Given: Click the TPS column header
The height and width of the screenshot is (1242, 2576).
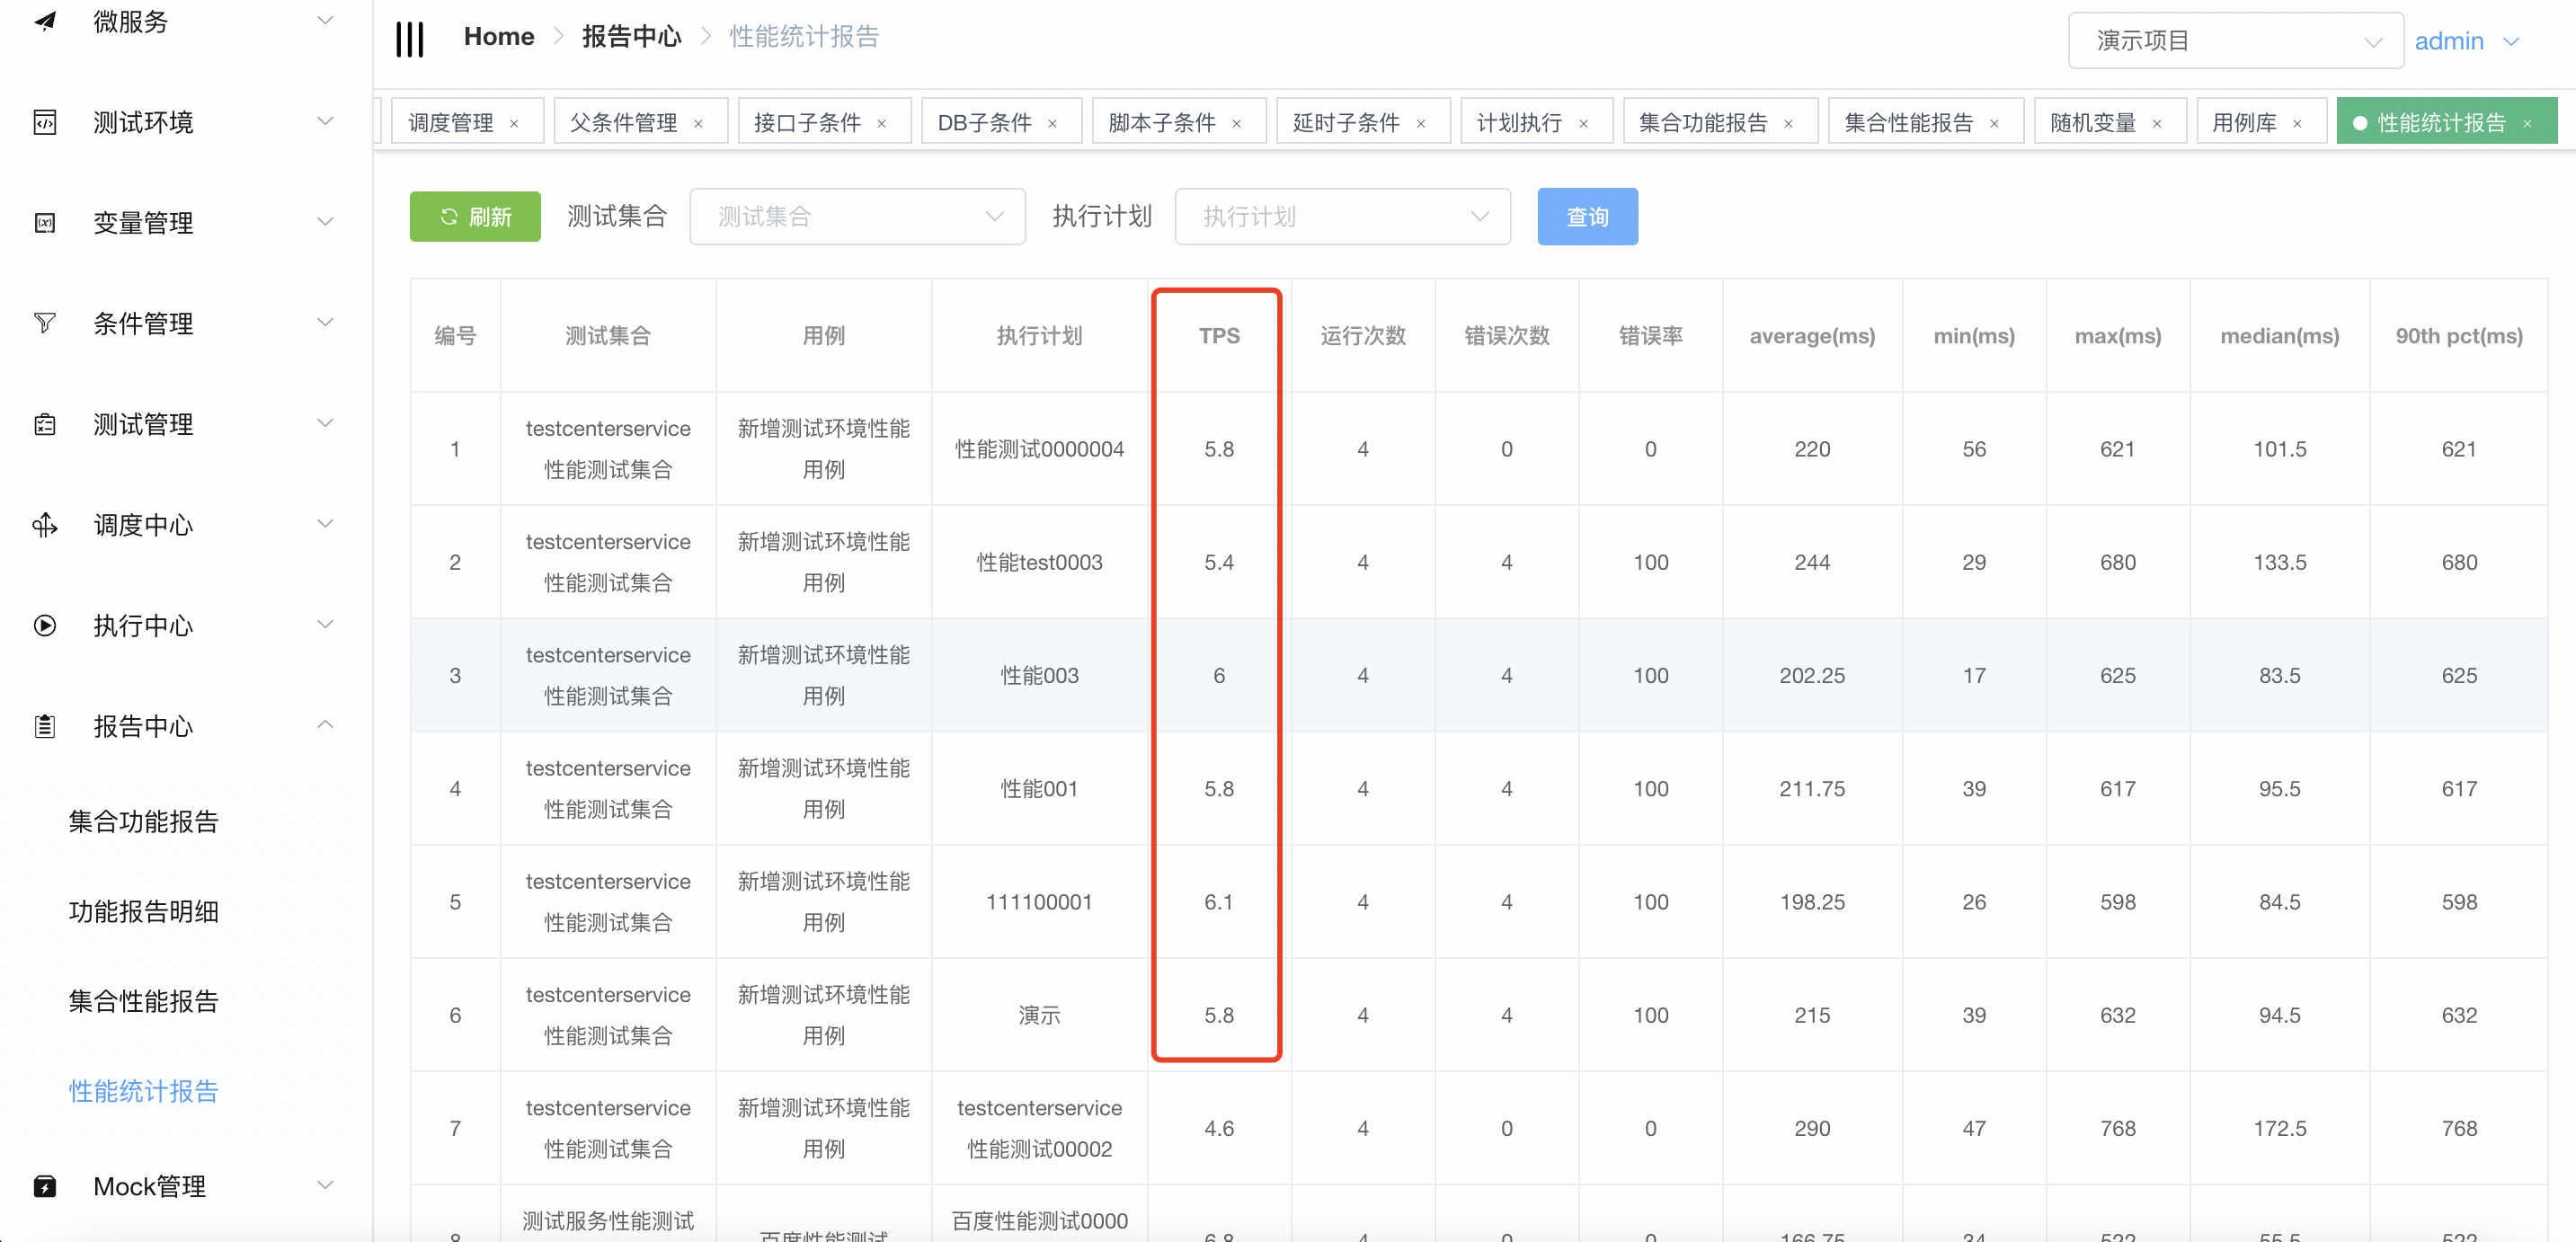Looking at the screenshot, I should pos(1219,336).
